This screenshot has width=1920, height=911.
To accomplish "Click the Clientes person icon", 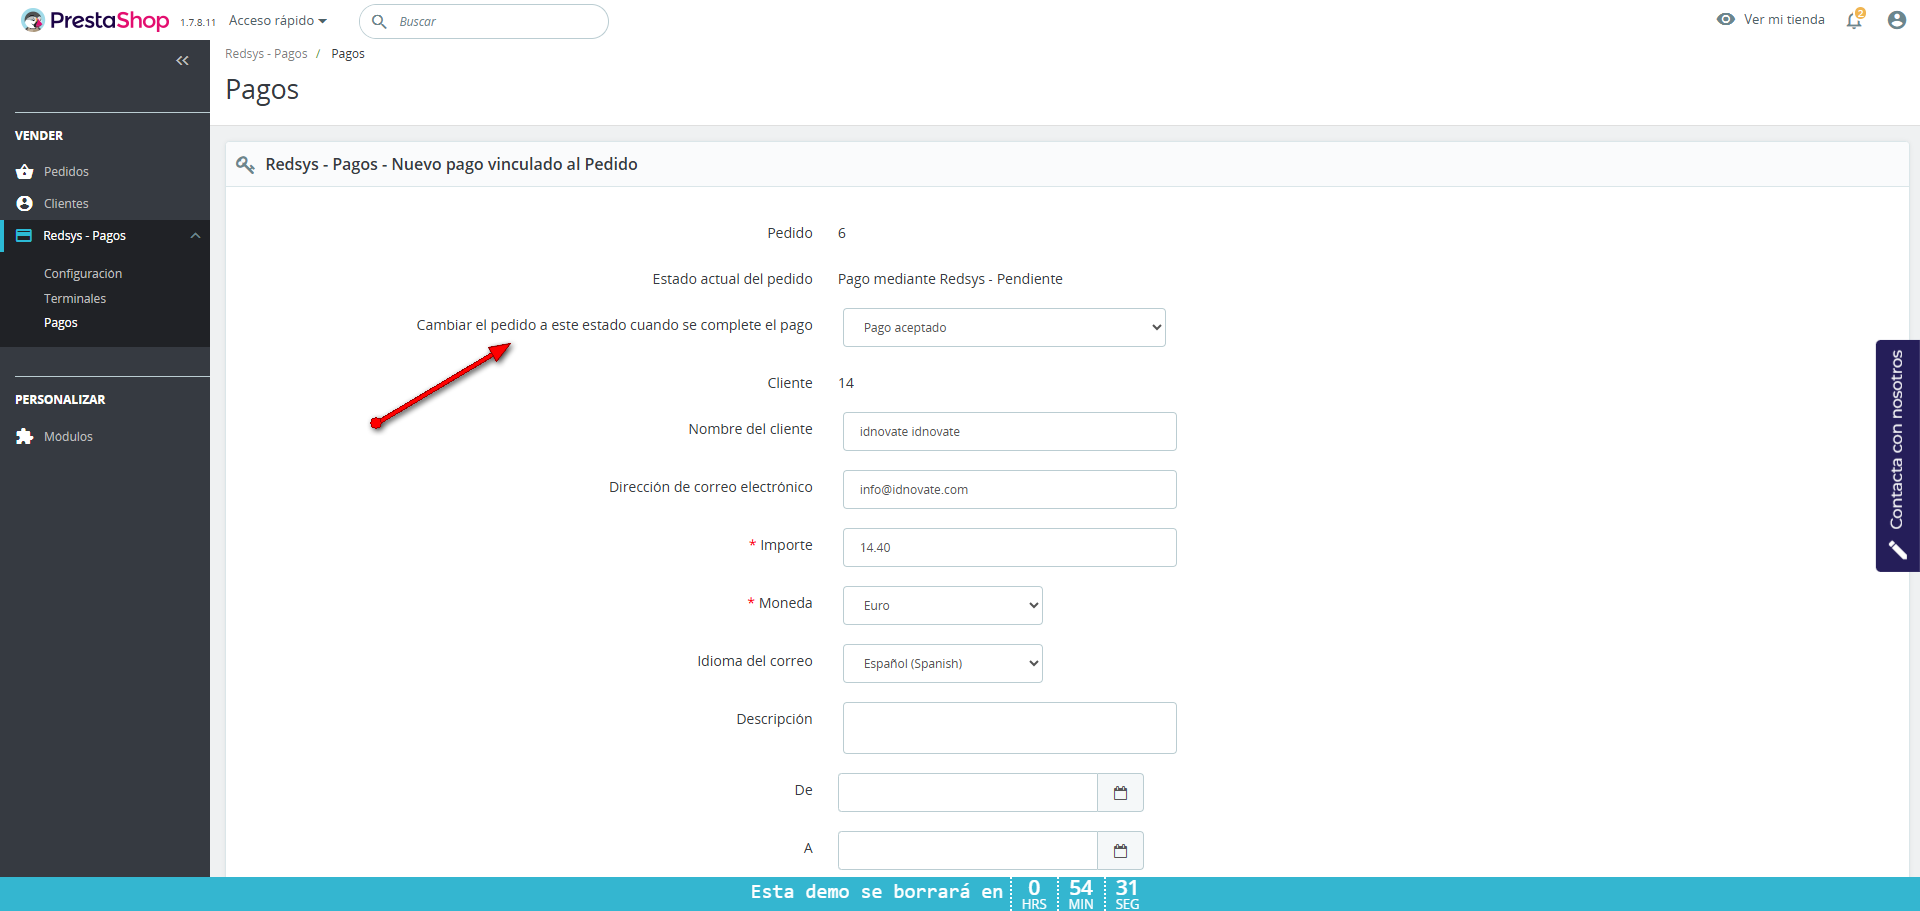I will 25,204.
